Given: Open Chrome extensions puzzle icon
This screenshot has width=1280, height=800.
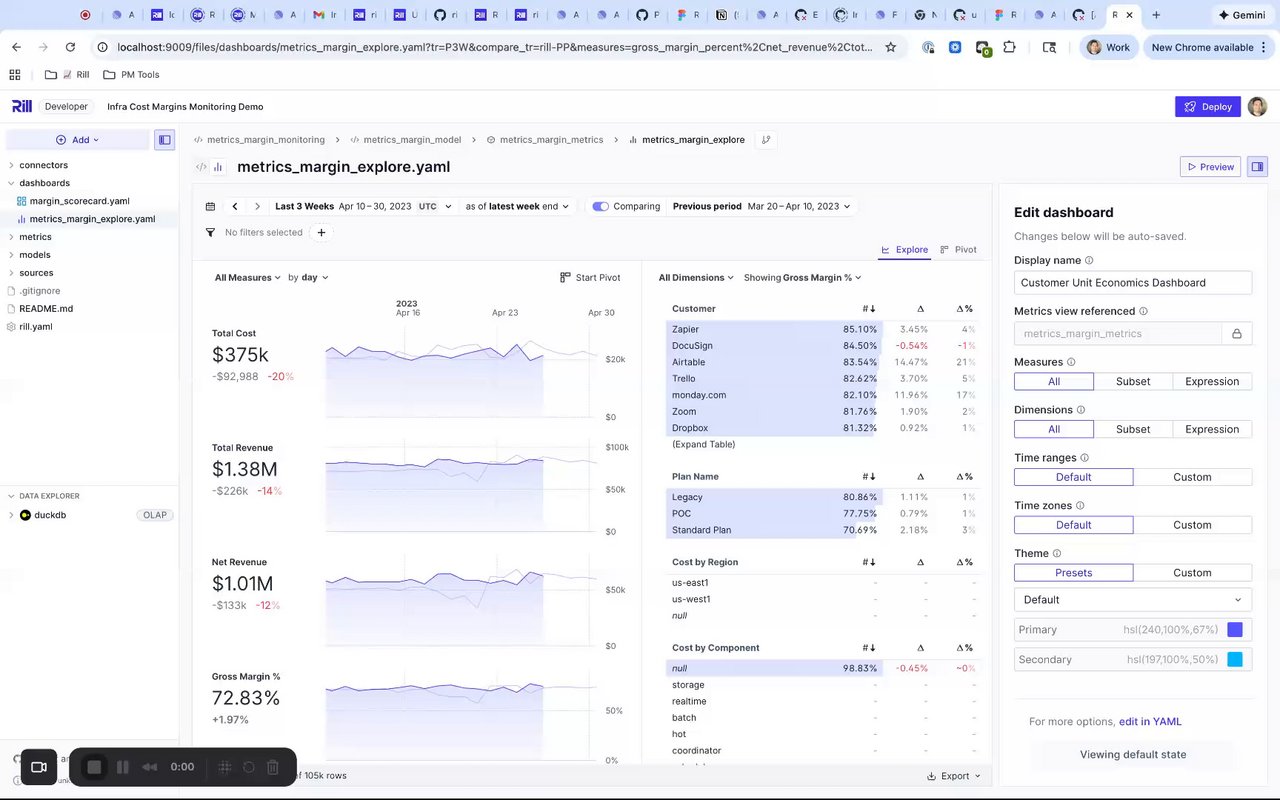Looking at the screenshot, I should click(x=1009, y=47).
